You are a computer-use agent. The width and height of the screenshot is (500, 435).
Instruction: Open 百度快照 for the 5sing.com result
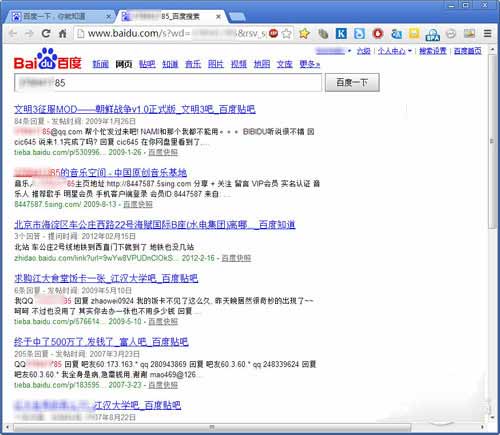point(138,204)
